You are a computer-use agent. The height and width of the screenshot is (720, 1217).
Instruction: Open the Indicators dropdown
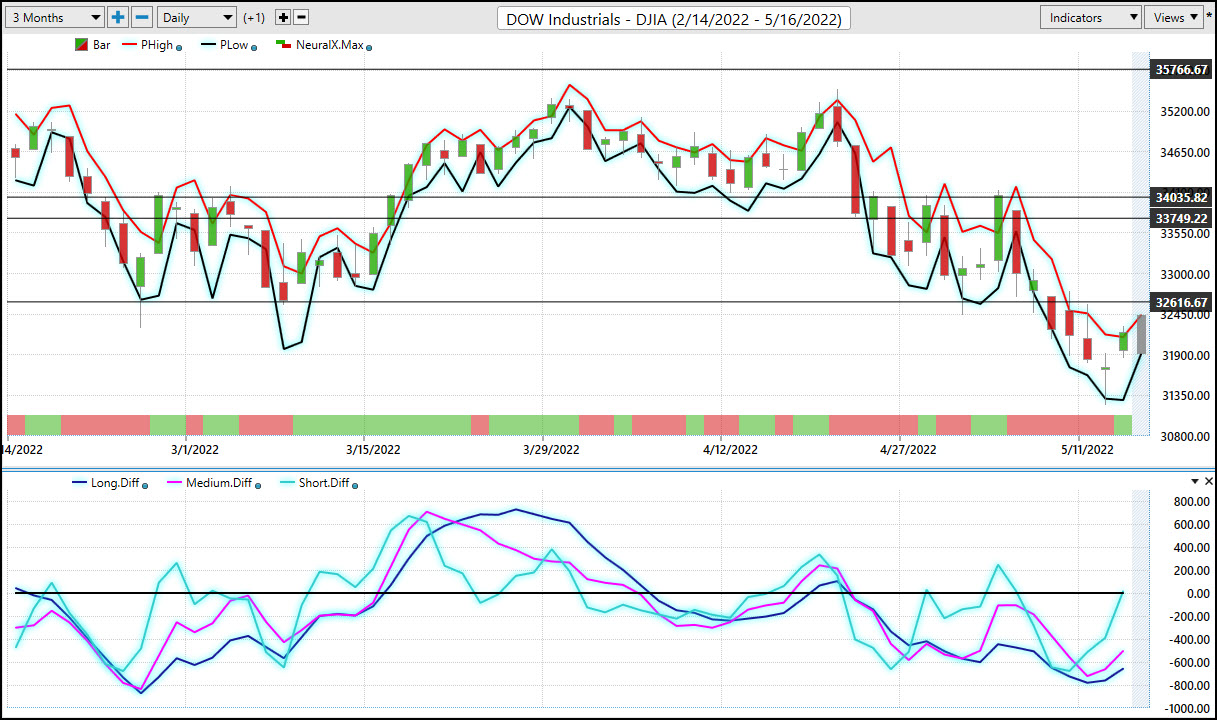click(1091, 17)
